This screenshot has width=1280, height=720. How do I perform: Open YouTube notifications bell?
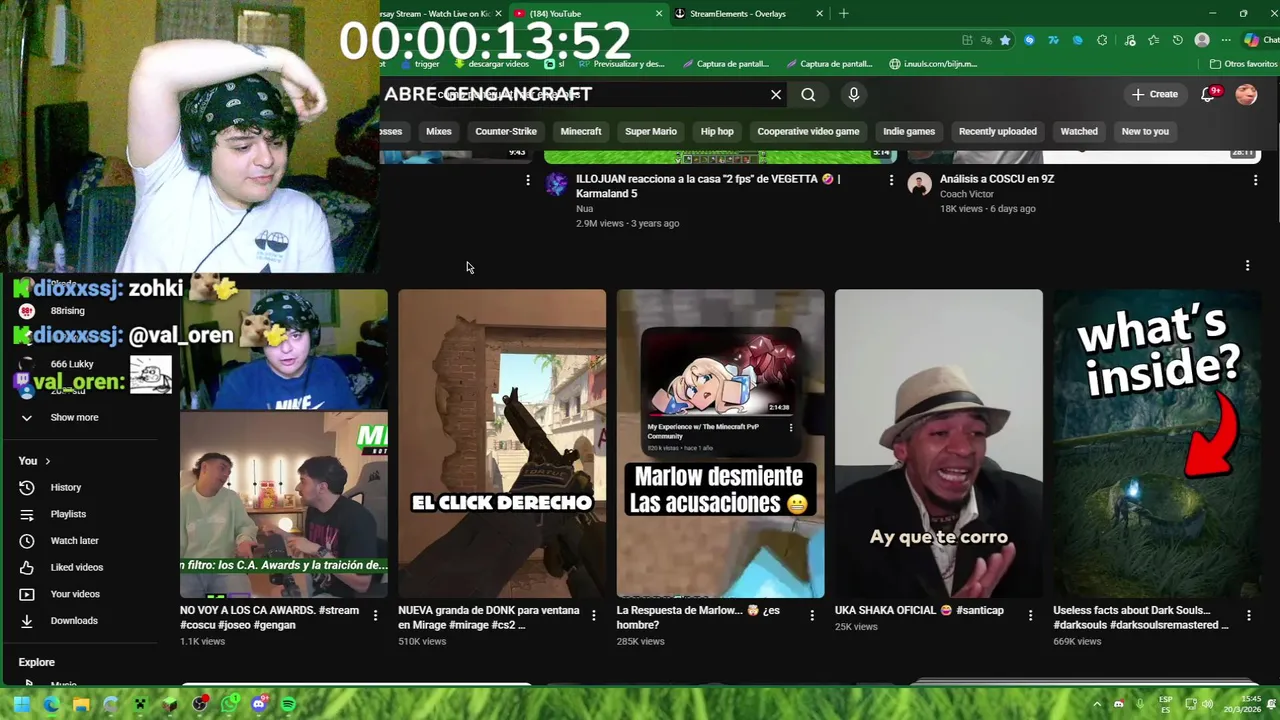click(1208, 94)
